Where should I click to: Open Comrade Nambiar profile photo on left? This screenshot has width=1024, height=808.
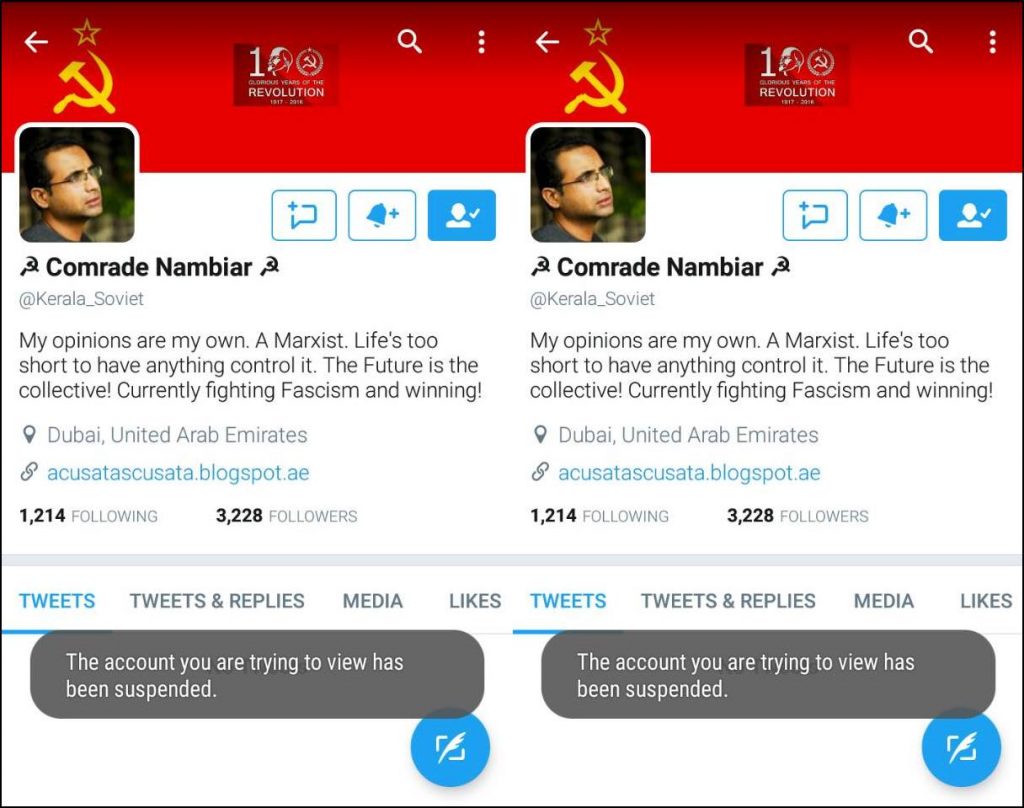77,184
